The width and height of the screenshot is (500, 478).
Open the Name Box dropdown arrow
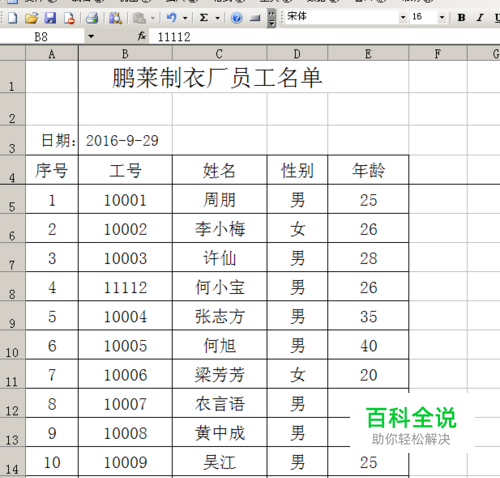click(91, 37)
